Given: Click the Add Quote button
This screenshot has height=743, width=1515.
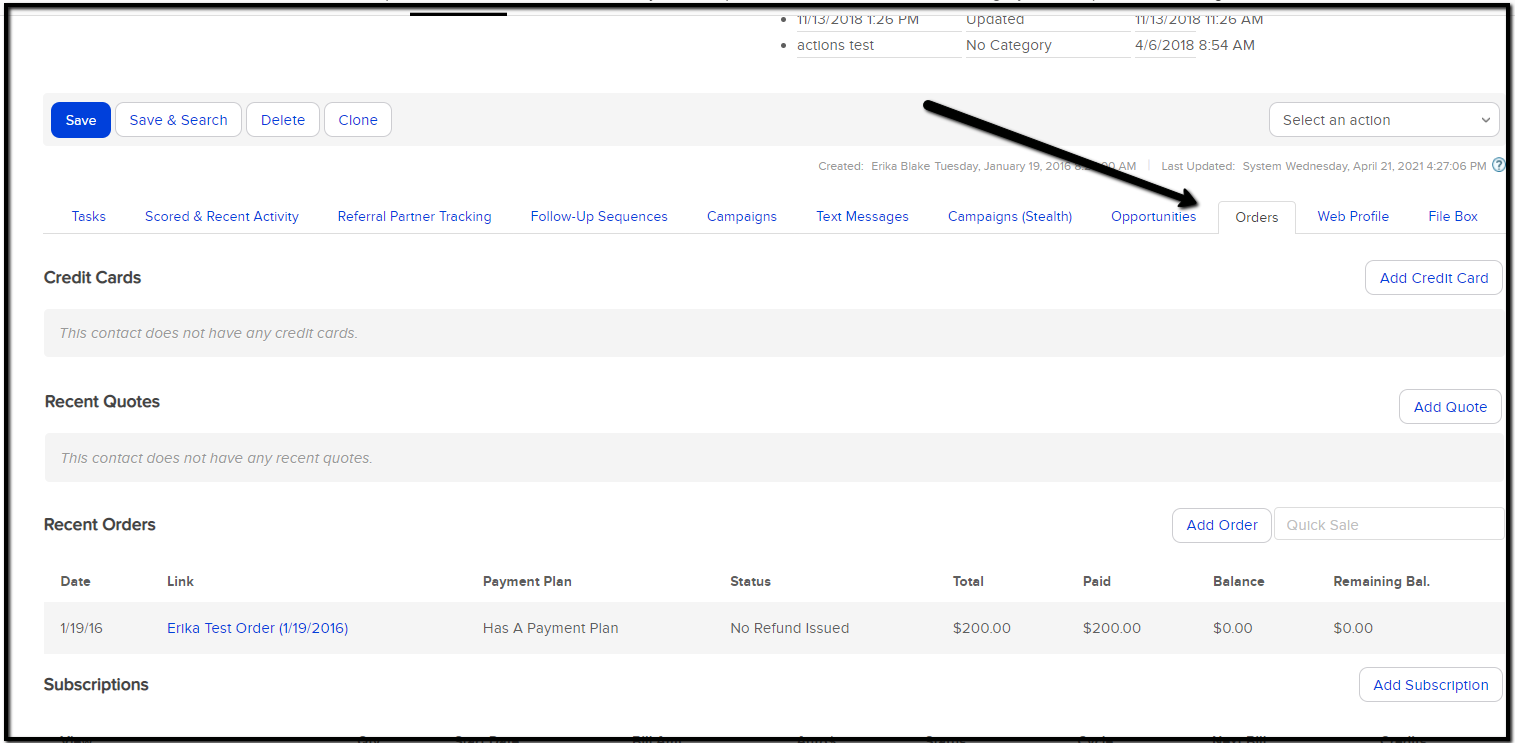Looking at the screenshot, I should click(x=1450, y=407).
